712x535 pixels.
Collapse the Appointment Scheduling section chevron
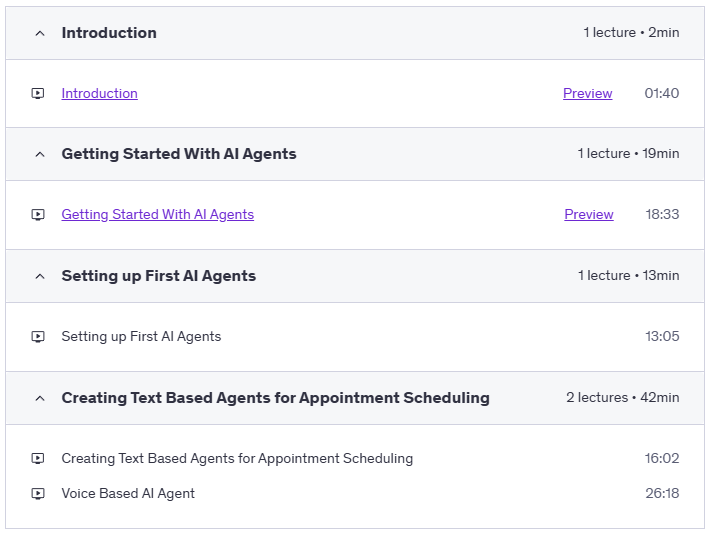(x=40, y=398)
